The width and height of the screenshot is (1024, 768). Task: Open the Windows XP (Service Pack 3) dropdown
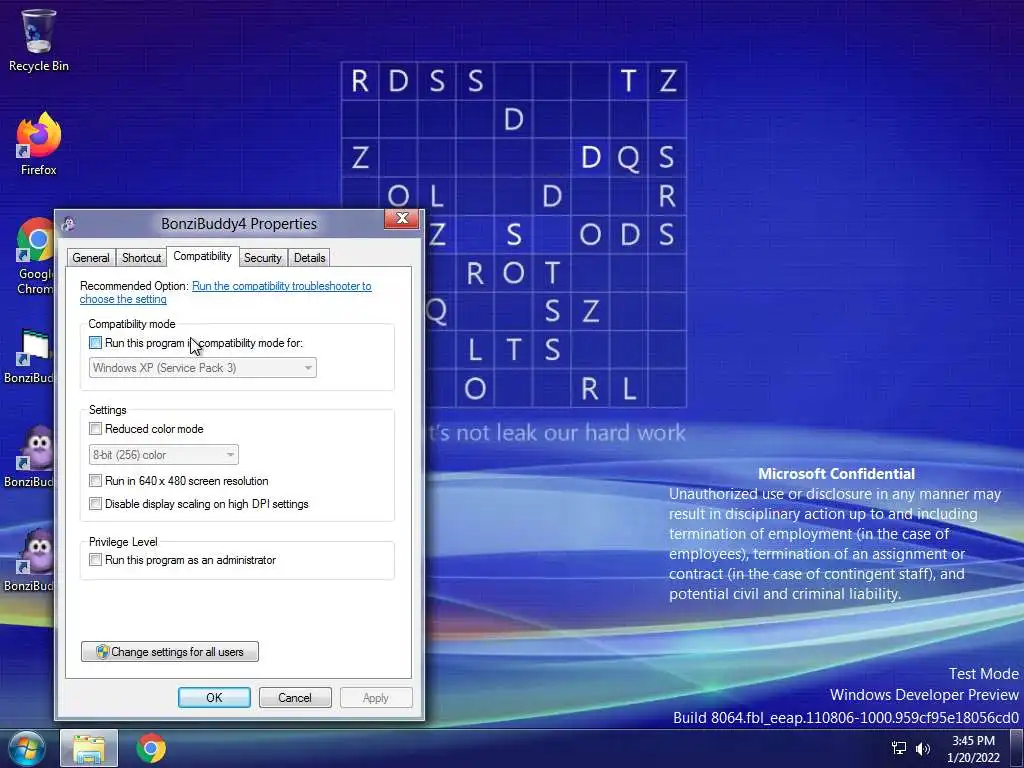click(x=202, y=368)
